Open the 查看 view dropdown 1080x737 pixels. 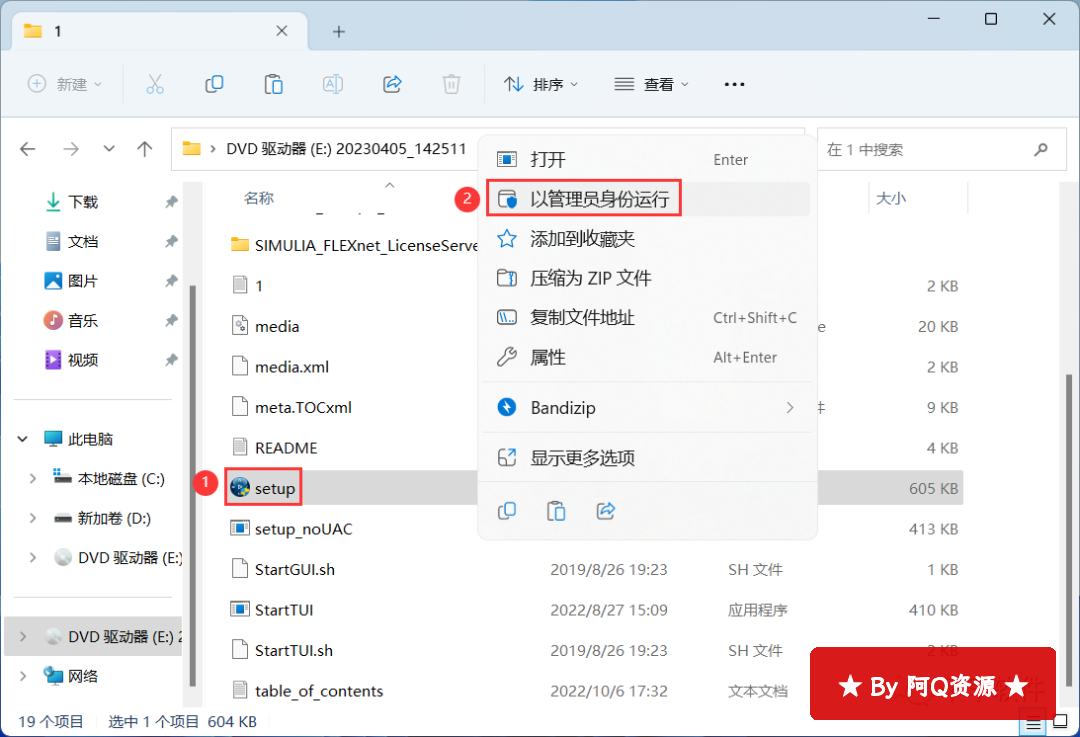click(x=652, y=85)
